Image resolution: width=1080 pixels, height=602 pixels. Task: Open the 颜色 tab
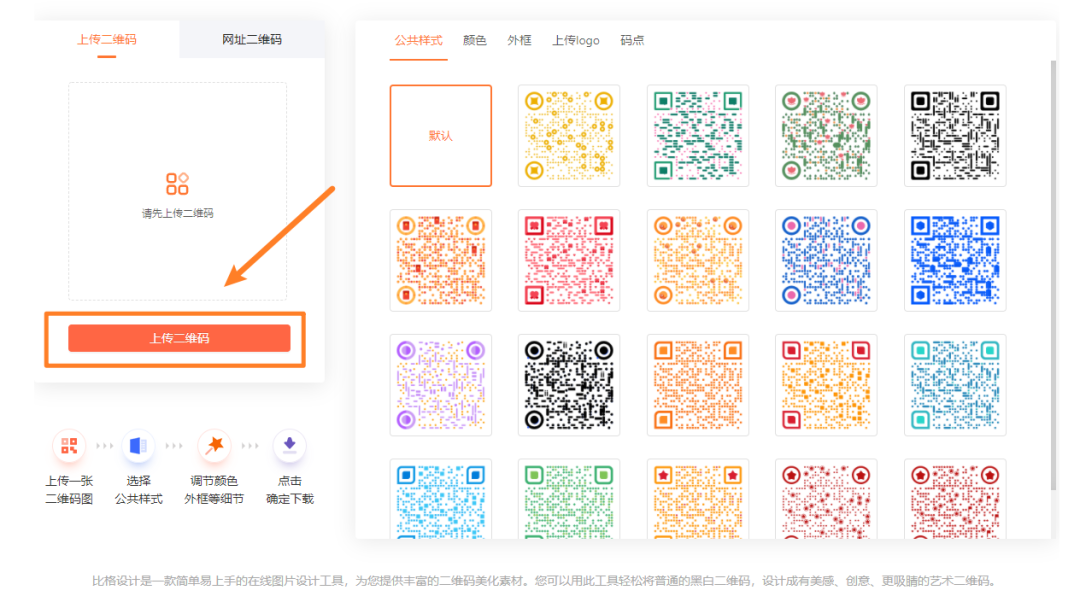tap(475, 41)
